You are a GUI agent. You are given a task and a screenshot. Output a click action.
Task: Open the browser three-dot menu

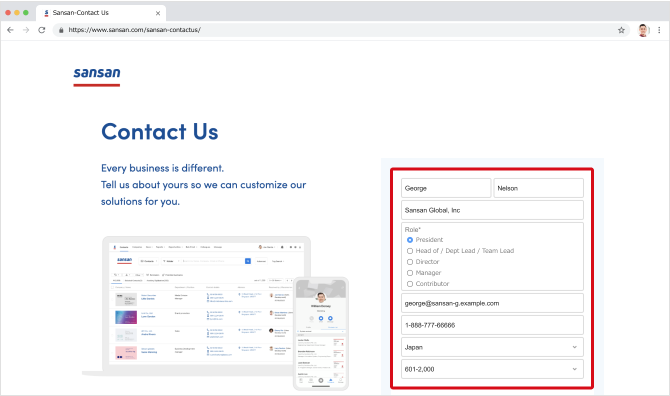click(659, 30)
